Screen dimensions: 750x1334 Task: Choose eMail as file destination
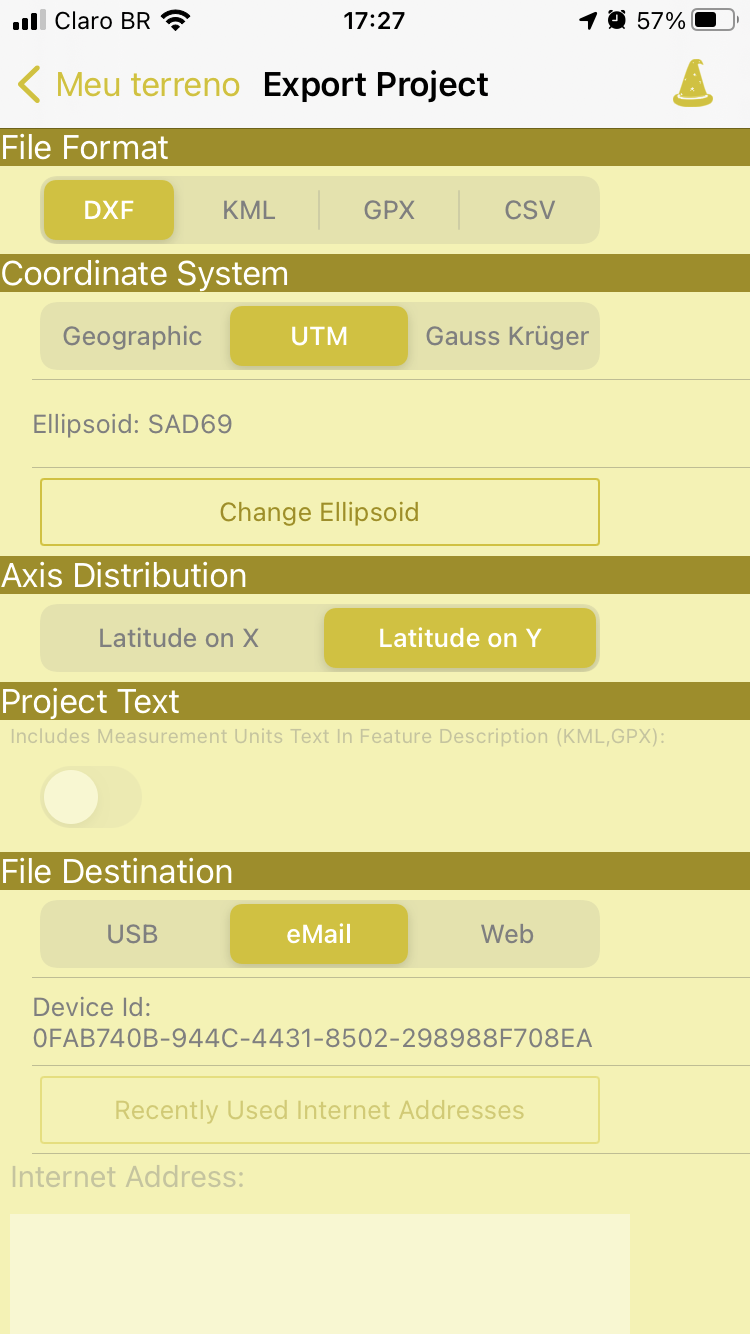[x=318, y=934]
